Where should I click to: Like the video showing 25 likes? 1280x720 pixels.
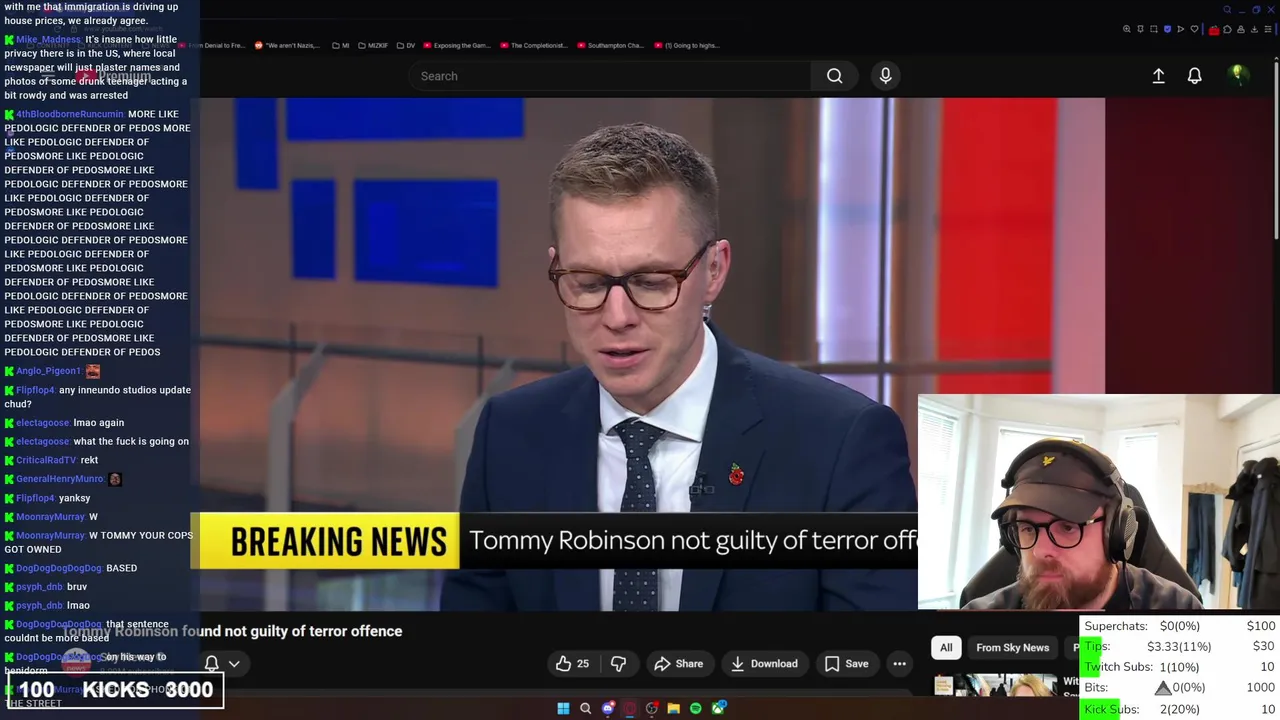pos(572,664)
